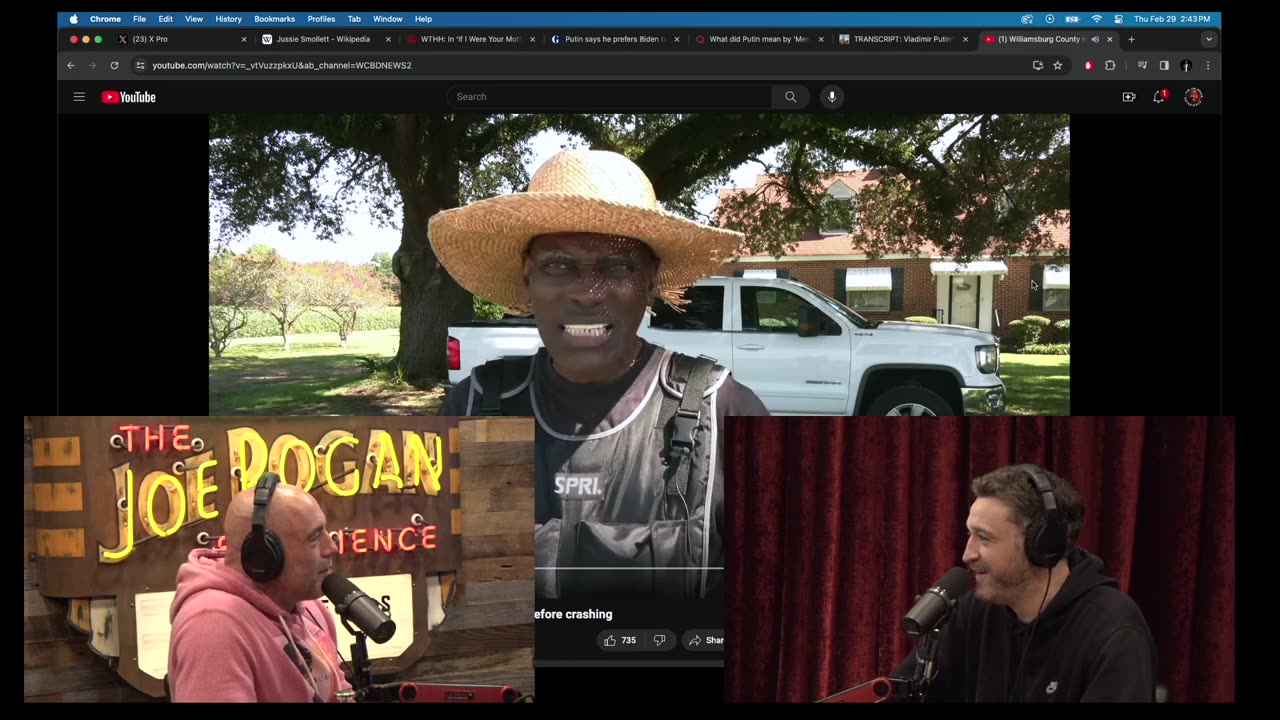Open the tab search dropdown arrow
Screen dimensions: 1280x720
pos(1209,39)
